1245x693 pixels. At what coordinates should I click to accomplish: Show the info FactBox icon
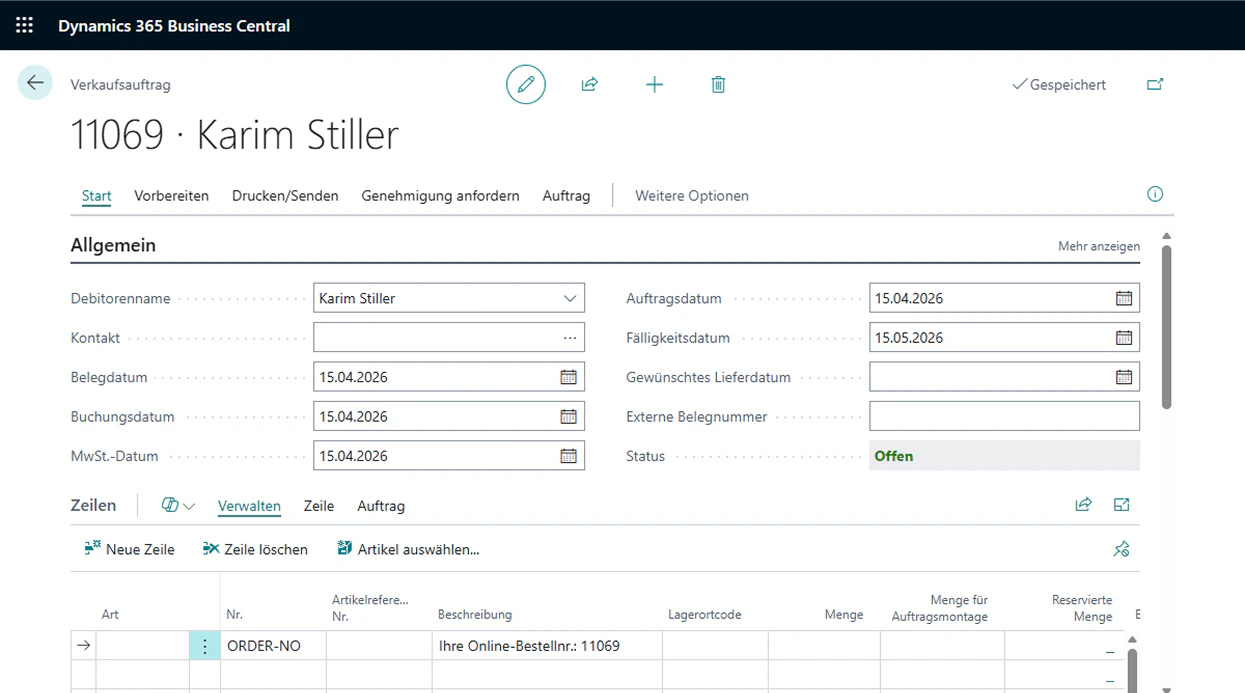click(1155, 194)
